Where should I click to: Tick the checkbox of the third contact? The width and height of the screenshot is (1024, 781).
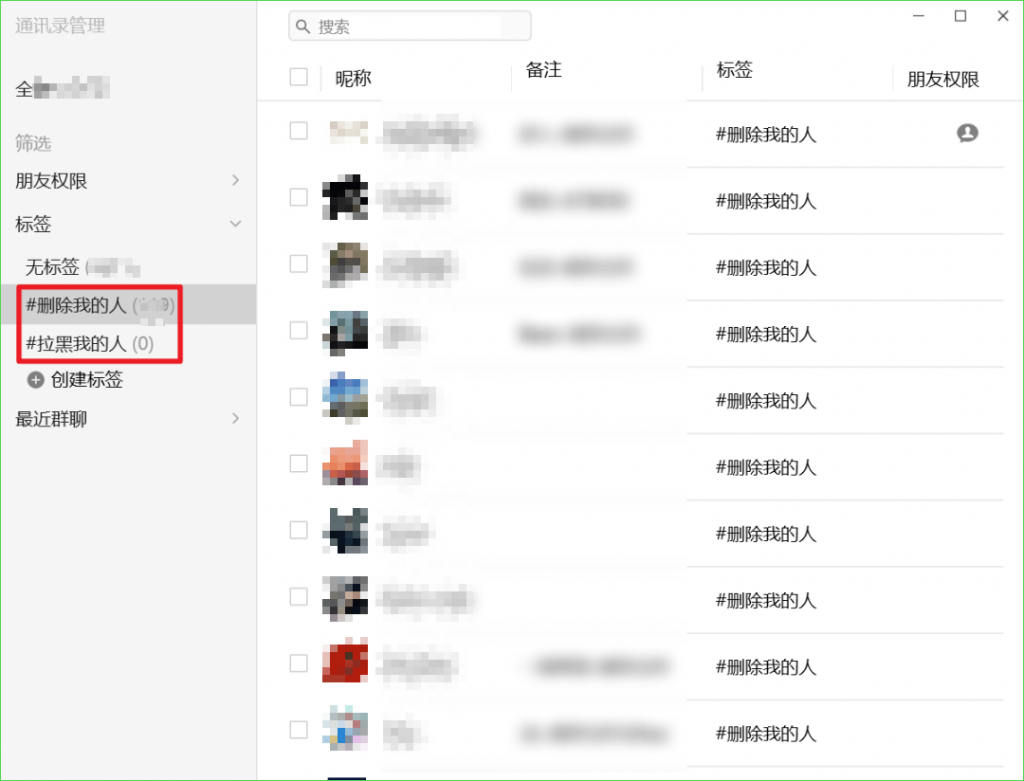298,263
